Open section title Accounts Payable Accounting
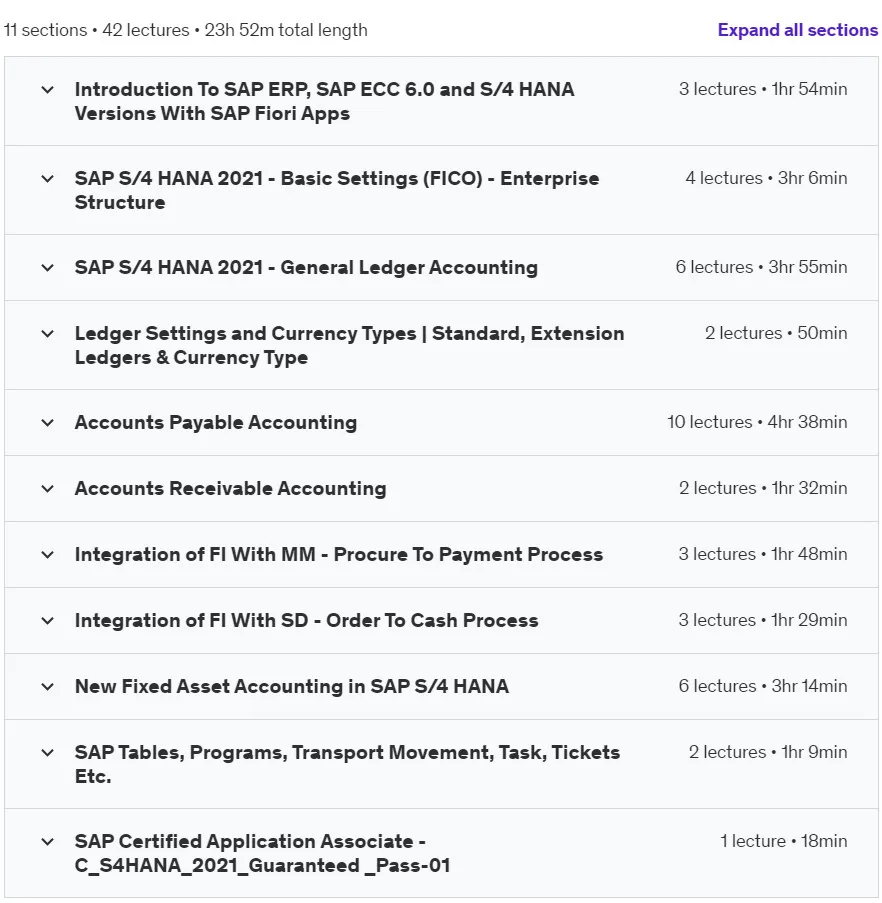The image size is (882, 903). pos(216,422)
